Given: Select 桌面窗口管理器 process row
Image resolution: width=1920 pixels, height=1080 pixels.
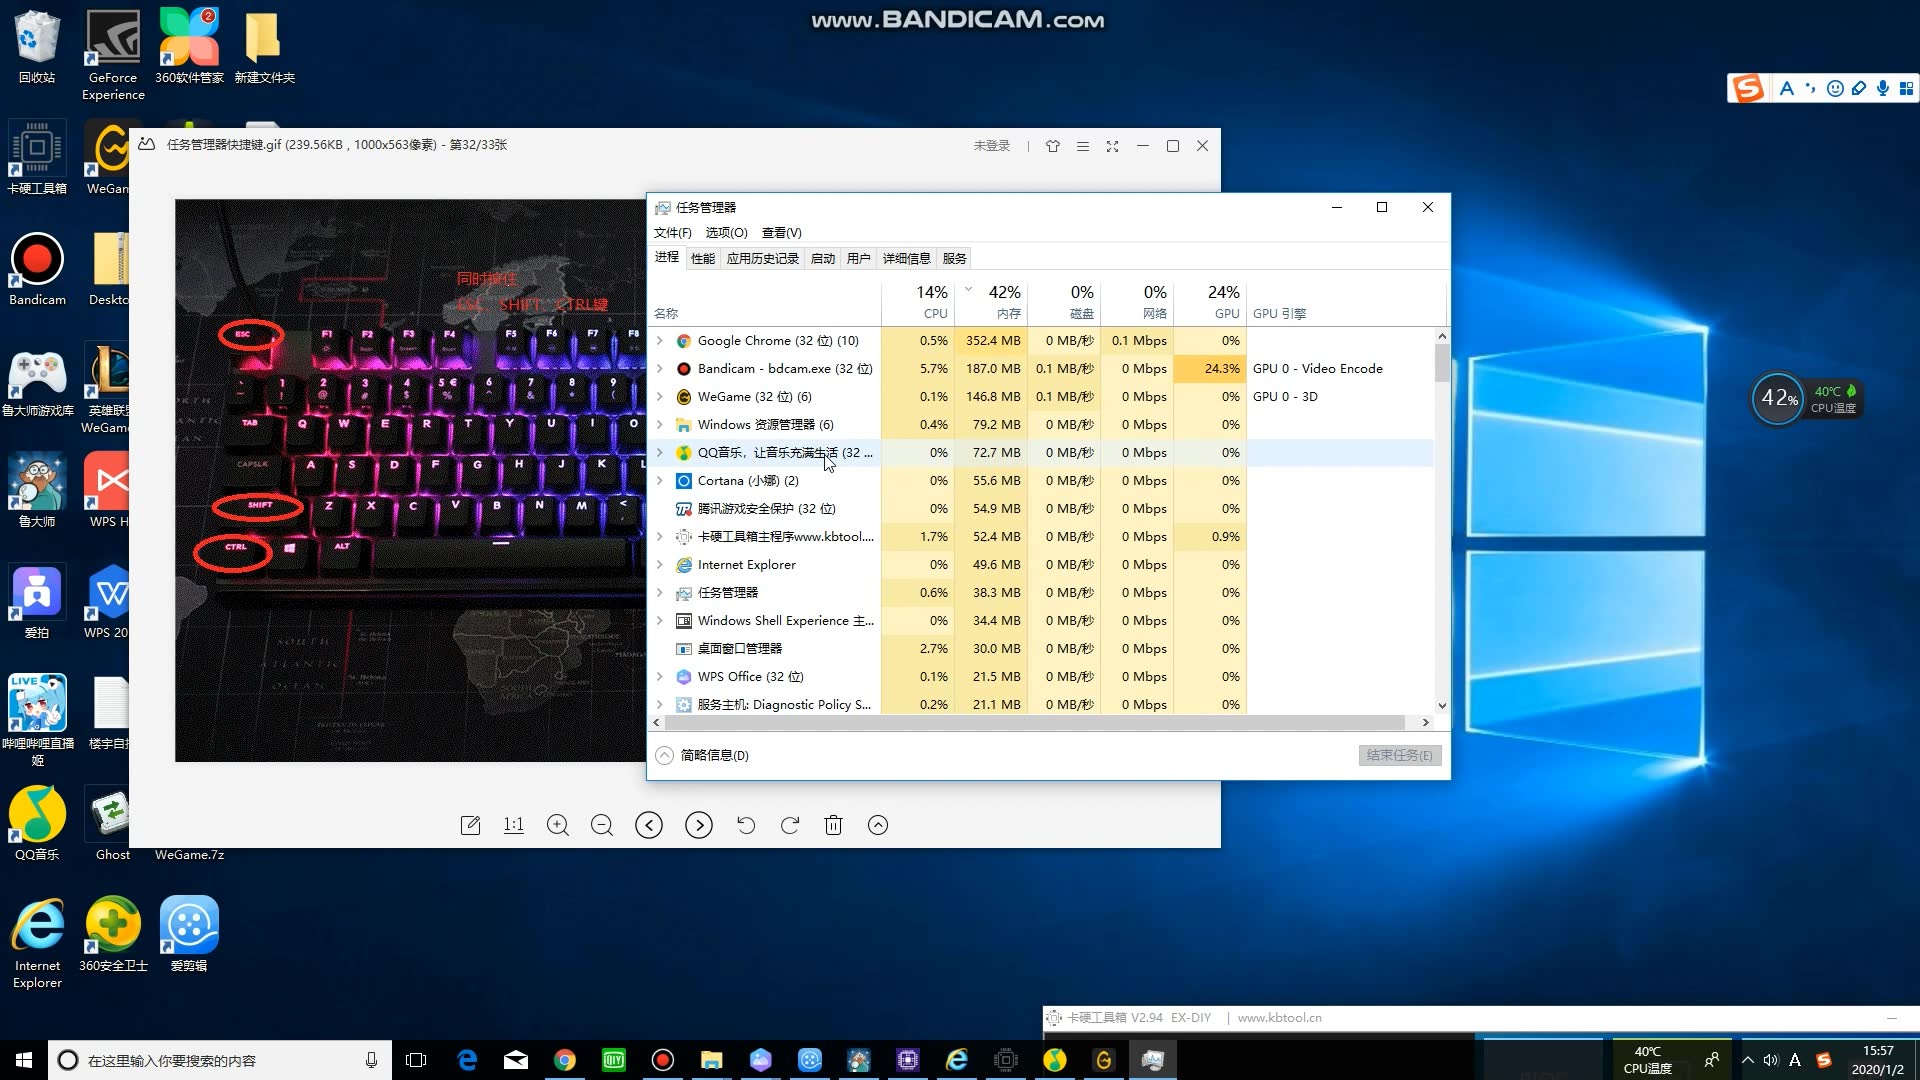Looking at the screenshot, I should click(1041, 649).
